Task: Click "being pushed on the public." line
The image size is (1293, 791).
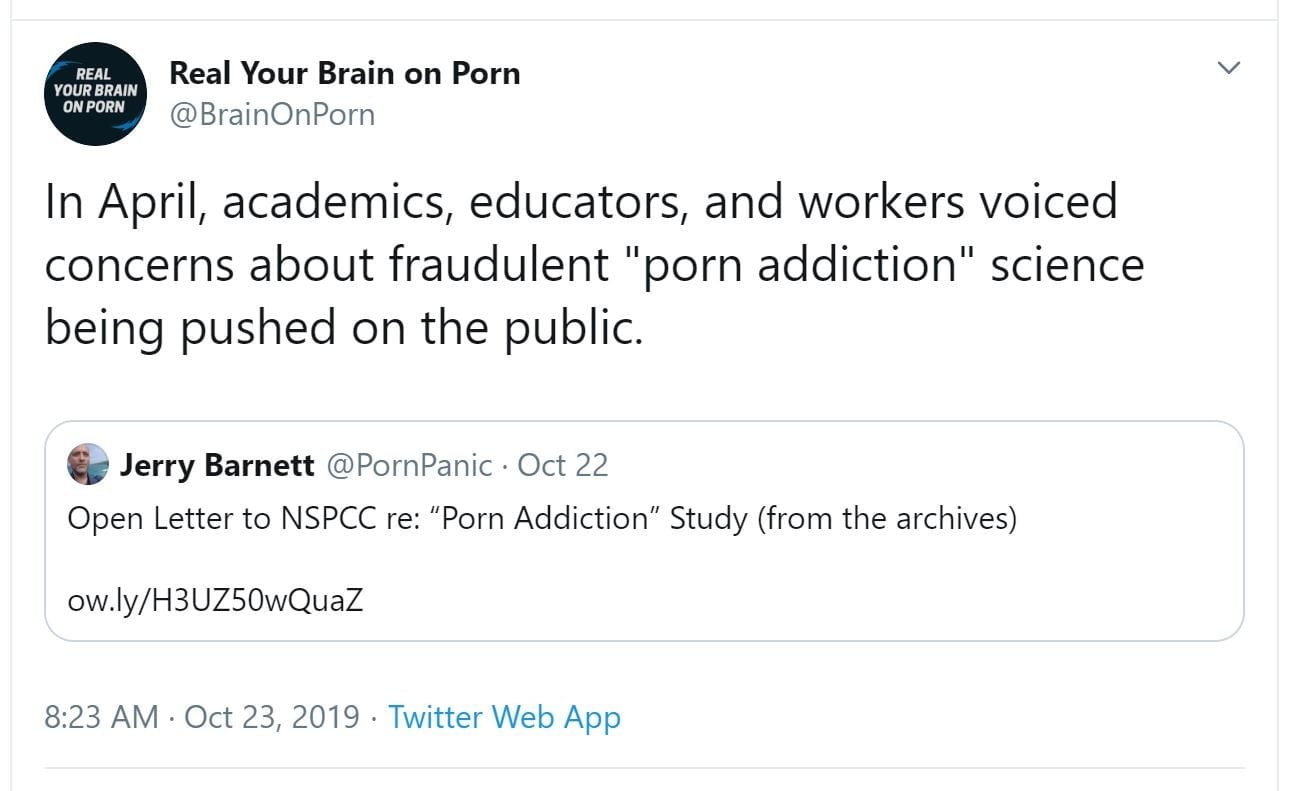Action: [x=344, y=328]
